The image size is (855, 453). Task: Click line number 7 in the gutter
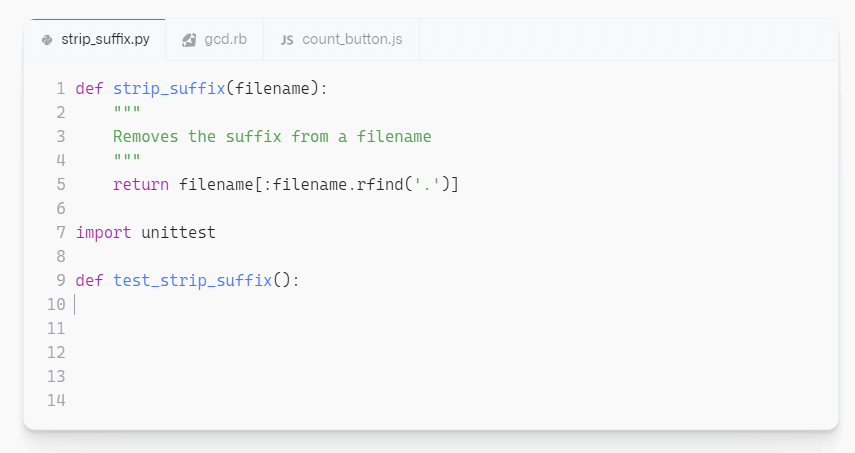click(x=61, y=232)
